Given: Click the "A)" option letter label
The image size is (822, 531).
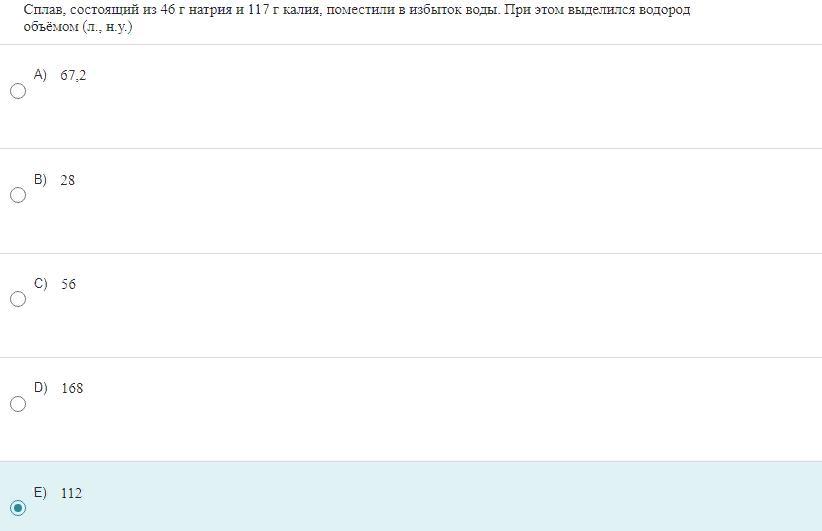Looking at the screenshot, I should (40, 74).
